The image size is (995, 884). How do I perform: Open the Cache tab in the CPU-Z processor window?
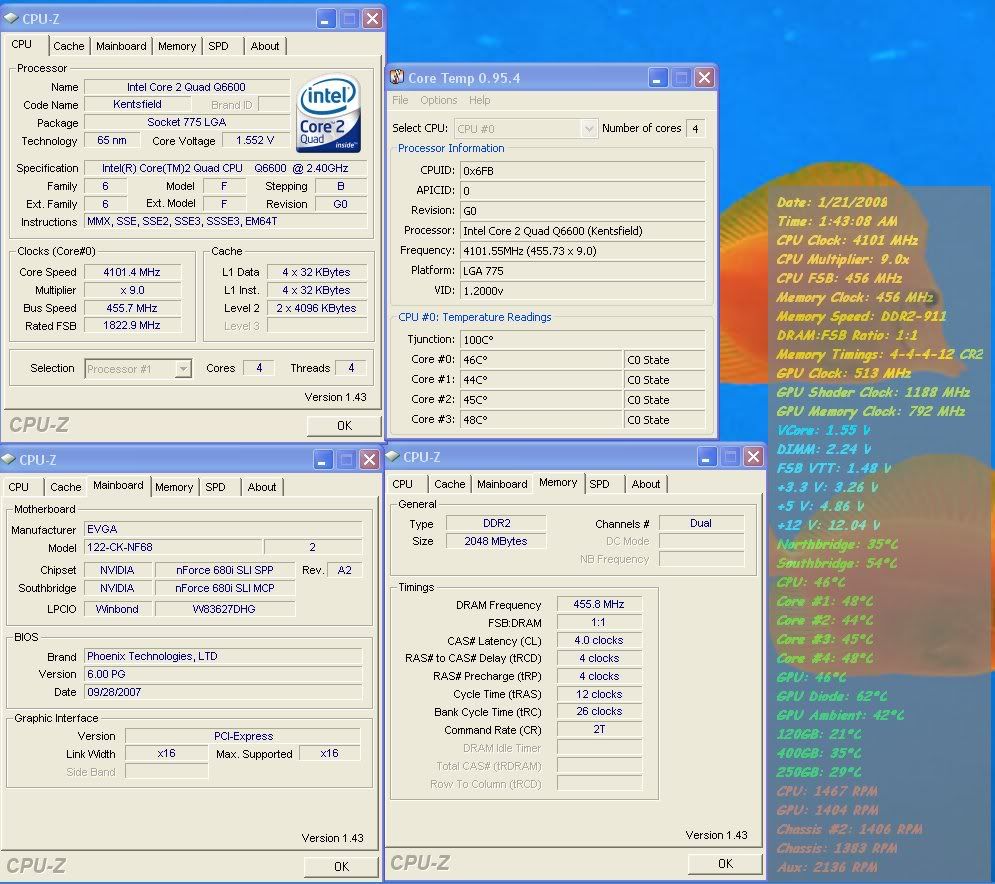[69, 46]
